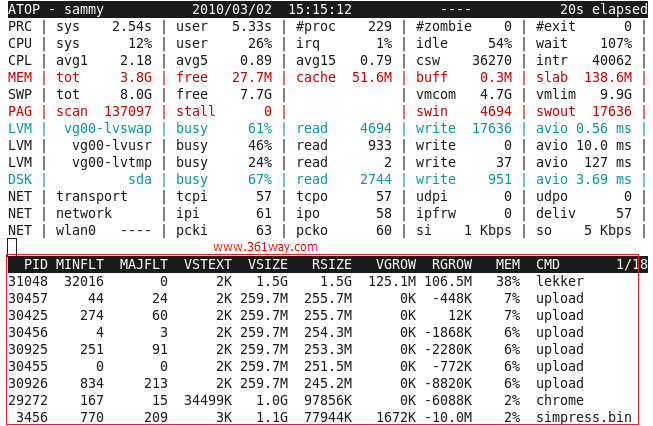The image size is (653, 426).
Task: Click the MINFLT column header
Action: click(80, 264)
